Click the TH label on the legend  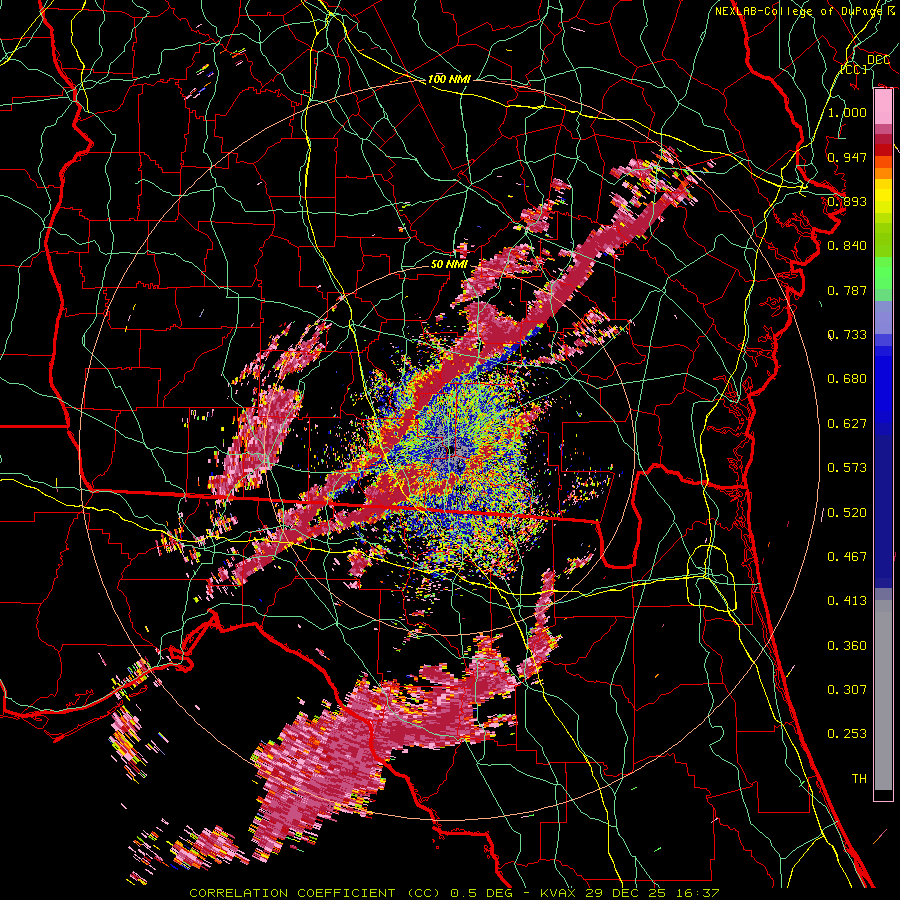click(x=859, y=779)
